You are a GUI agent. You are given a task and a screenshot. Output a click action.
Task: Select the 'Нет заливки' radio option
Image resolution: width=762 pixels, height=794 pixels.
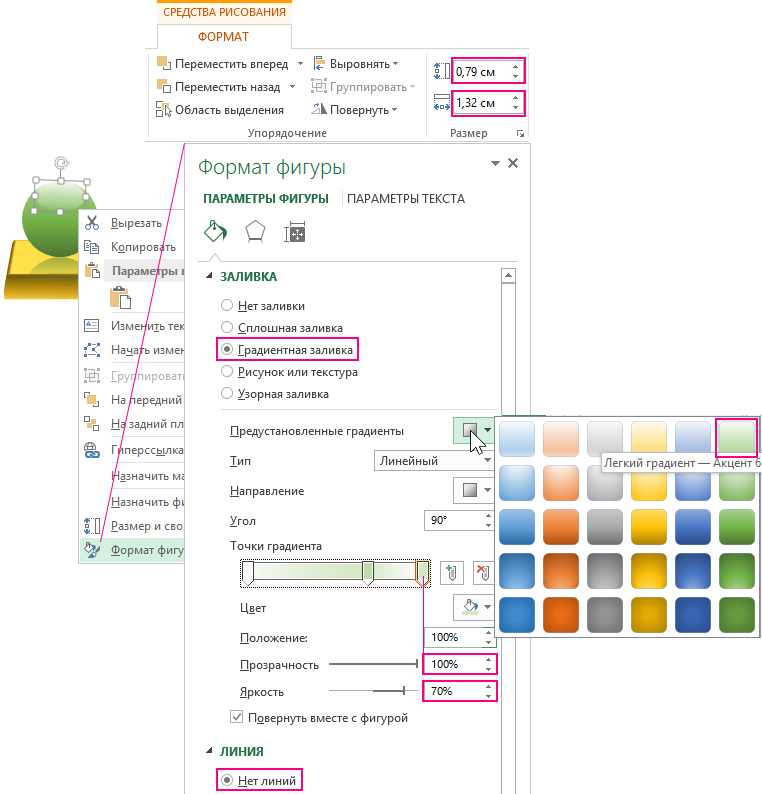pyautogui.click(x=227, y=306)
